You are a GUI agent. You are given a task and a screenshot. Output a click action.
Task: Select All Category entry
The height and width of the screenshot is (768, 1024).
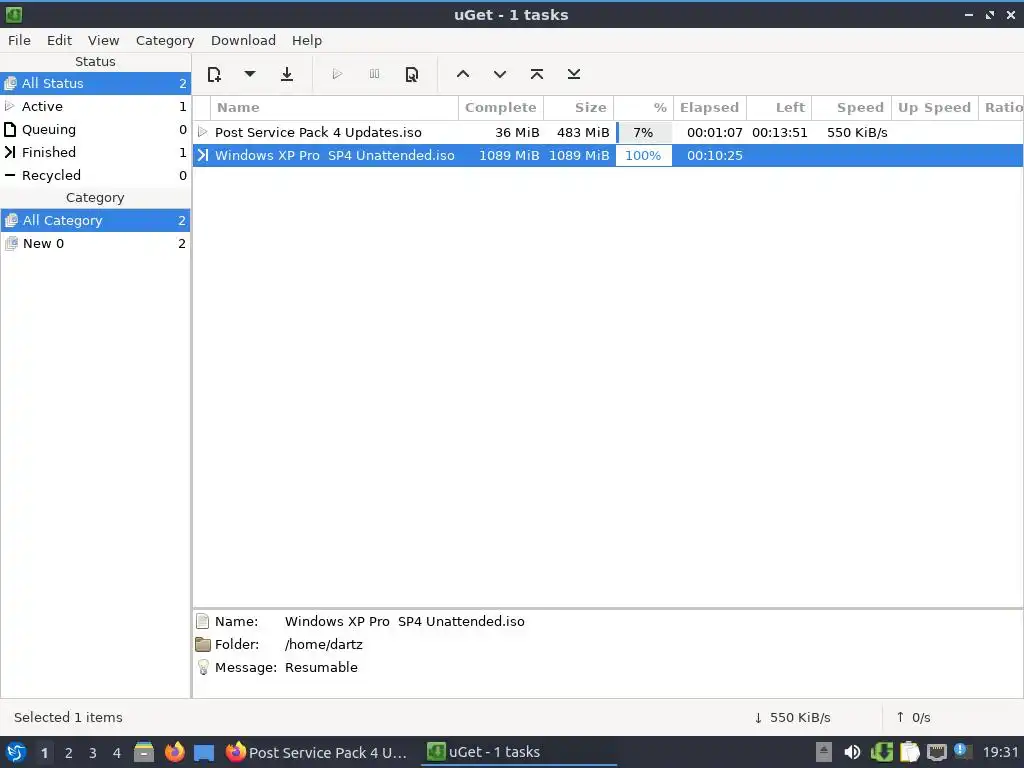(95, 221)
